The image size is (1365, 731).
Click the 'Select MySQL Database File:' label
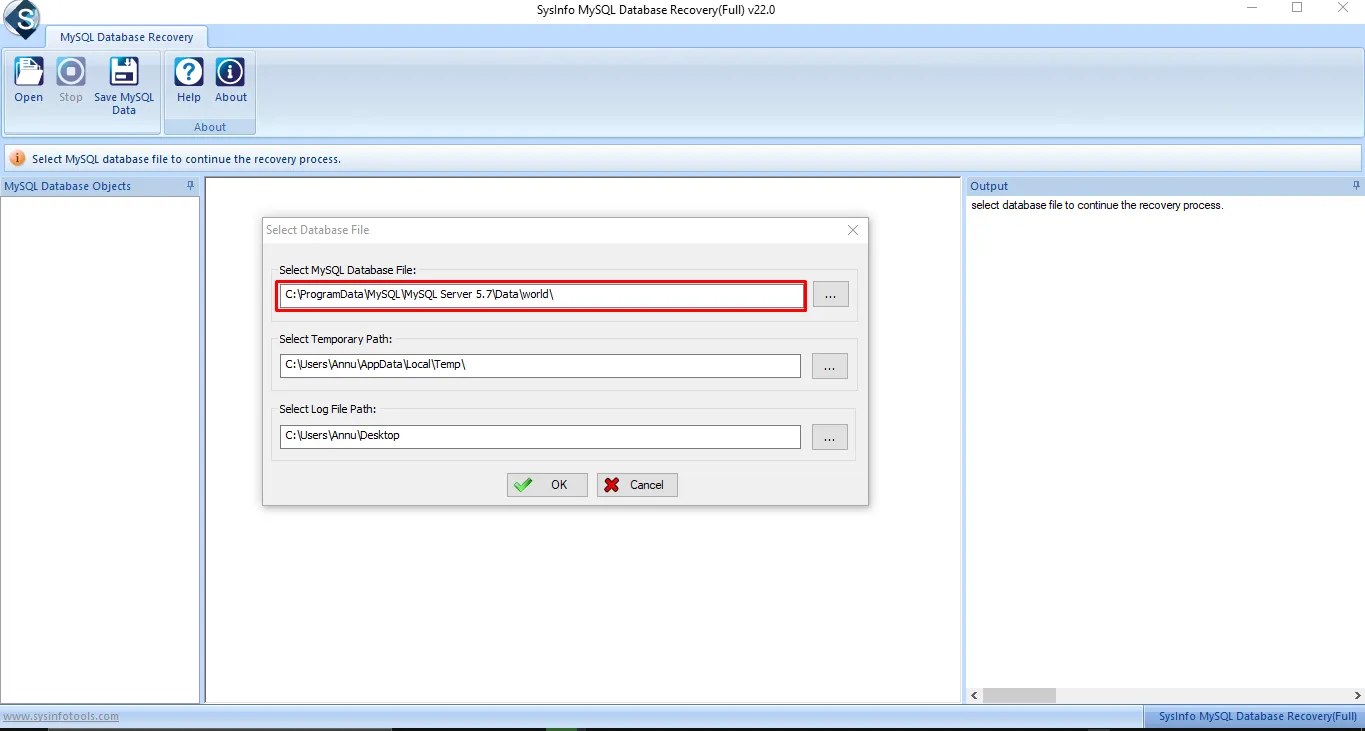(x=347, y=270)
